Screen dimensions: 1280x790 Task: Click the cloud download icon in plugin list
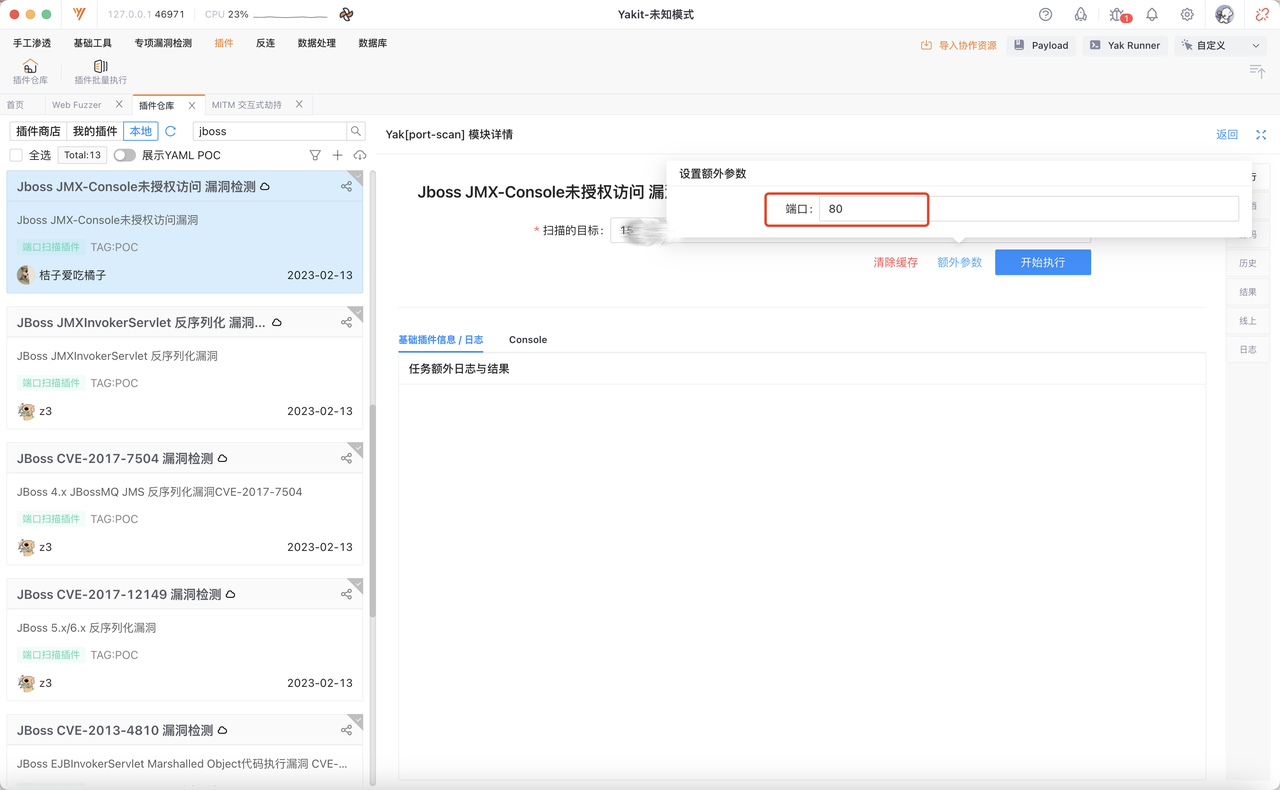click(360, 155)
